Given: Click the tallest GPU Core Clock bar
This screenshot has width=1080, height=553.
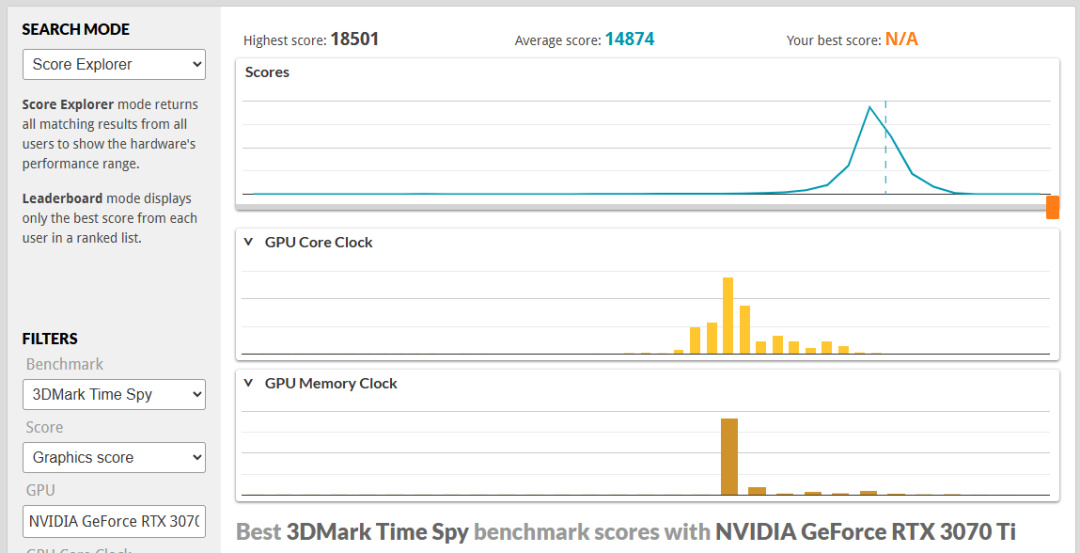Looking at the screenshot, I should click(728, 315).
